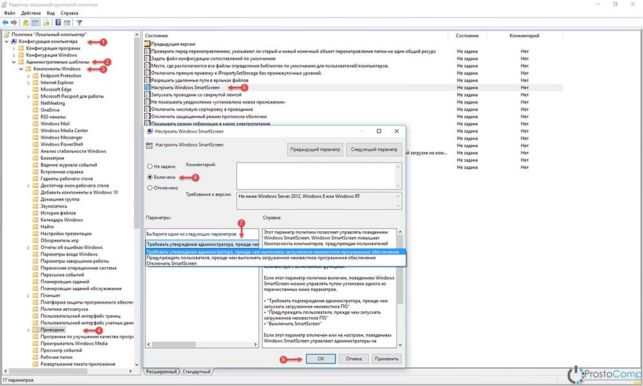The image size is (643, 386).
Task: Toggle the console tree toolbar icon
Action: (x=36, y=23)
